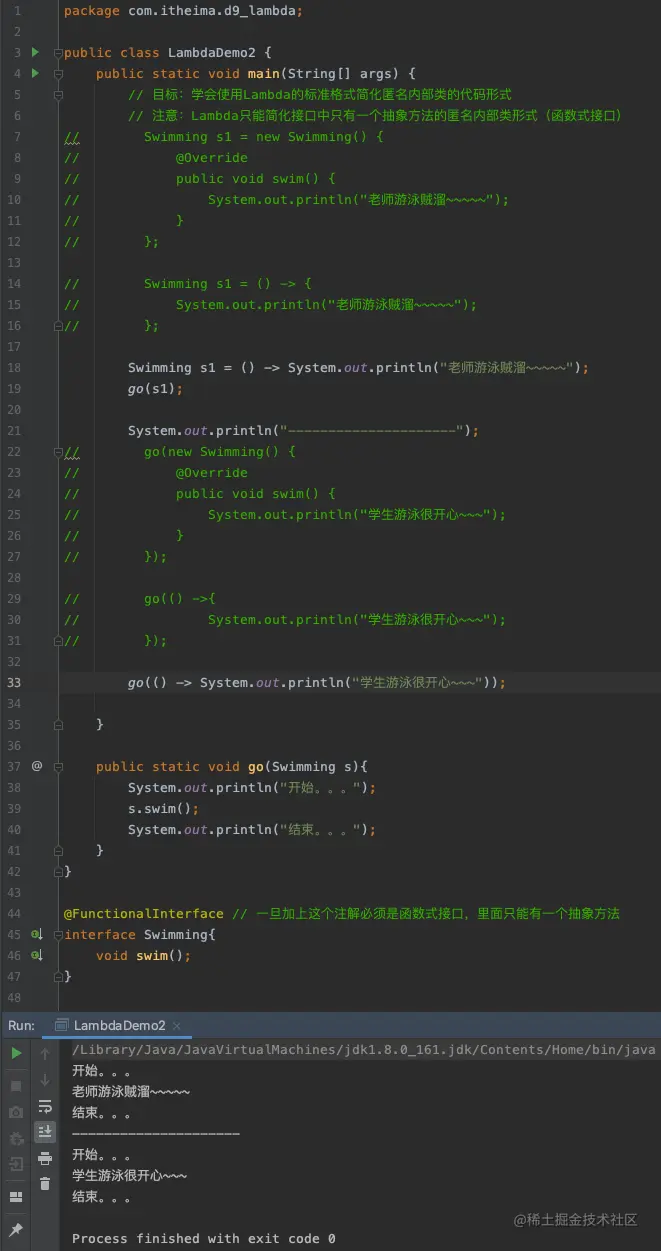Click the class closing fold marker on line 42
Screen dimensions: 661x1251
[x=59, y=871]
